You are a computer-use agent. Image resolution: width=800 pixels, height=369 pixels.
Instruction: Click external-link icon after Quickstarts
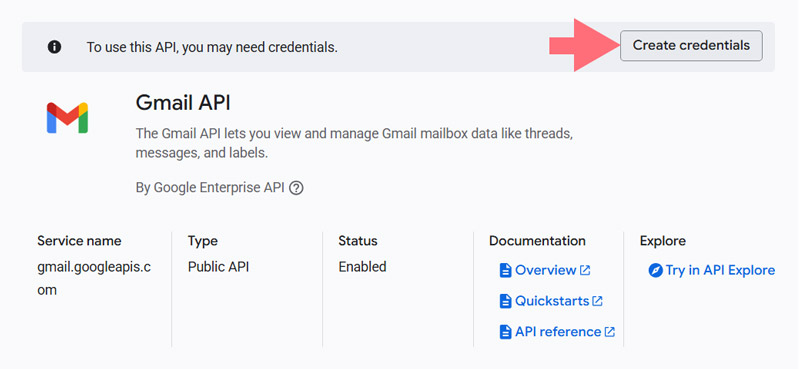pos(597,301)
